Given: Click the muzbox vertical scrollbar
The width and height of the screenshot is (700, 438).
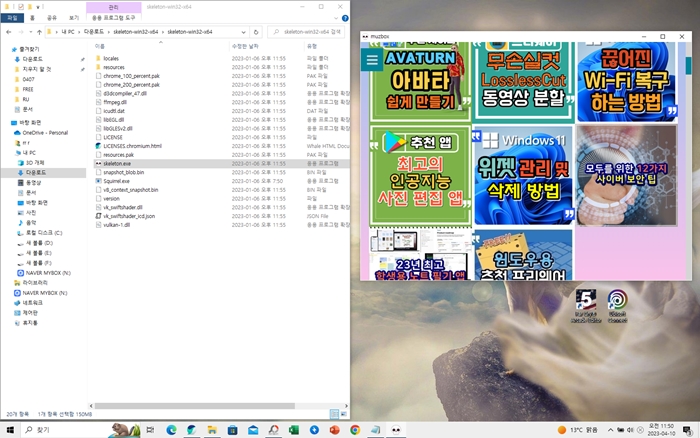Looking at the screenshot, I should click(688, 66).
